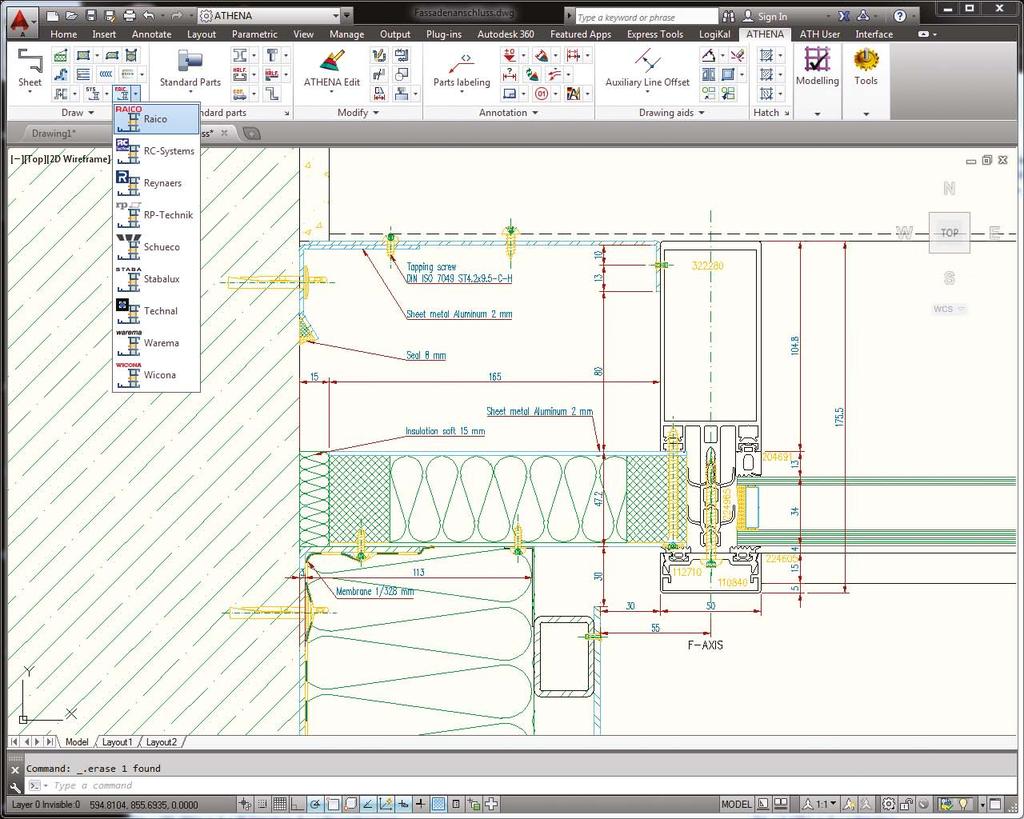1024x819 pixels.
Task: Click the Open file icon in quick access toolbar
Action: [71, 15]
